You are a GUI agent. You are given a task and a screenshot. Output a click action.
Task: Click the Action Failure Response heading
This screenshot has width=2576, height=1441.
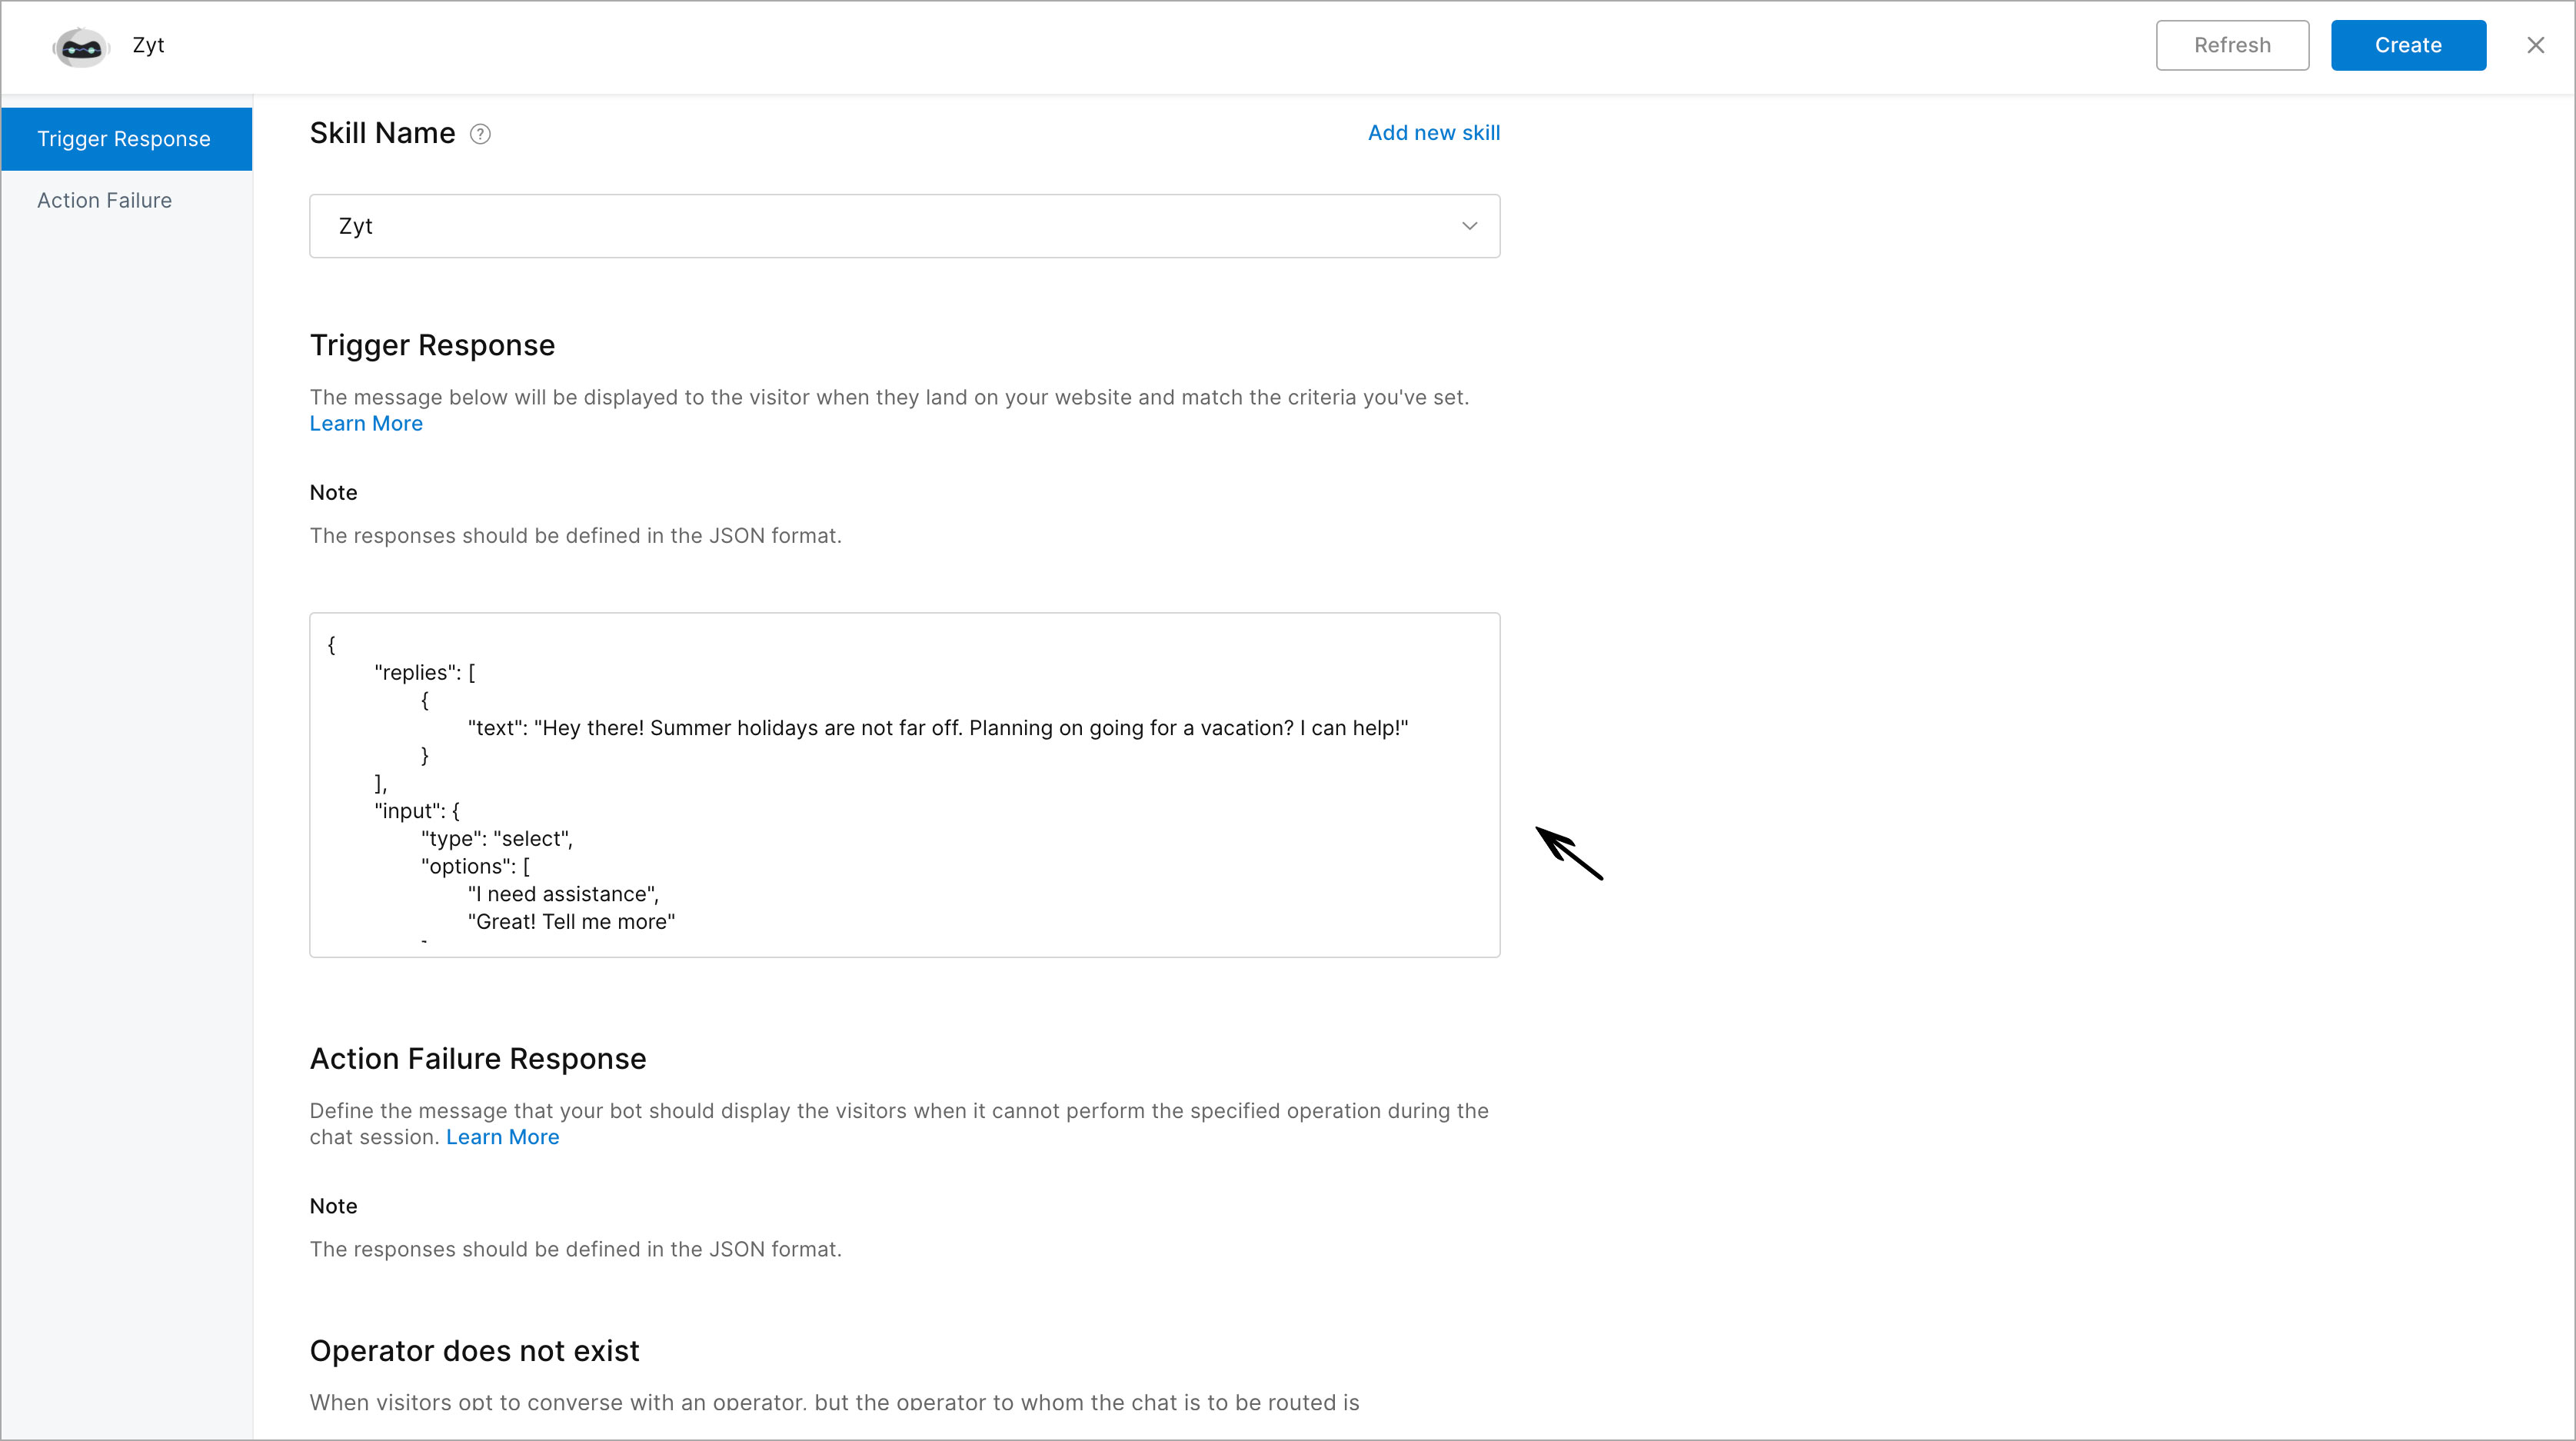[477, 1059]
